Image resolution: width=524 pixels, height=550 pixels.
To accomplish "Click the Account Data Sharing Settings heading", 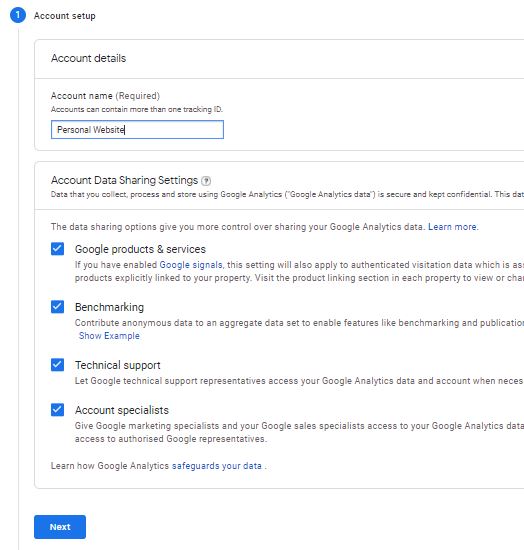I will [x=125, y=180].
